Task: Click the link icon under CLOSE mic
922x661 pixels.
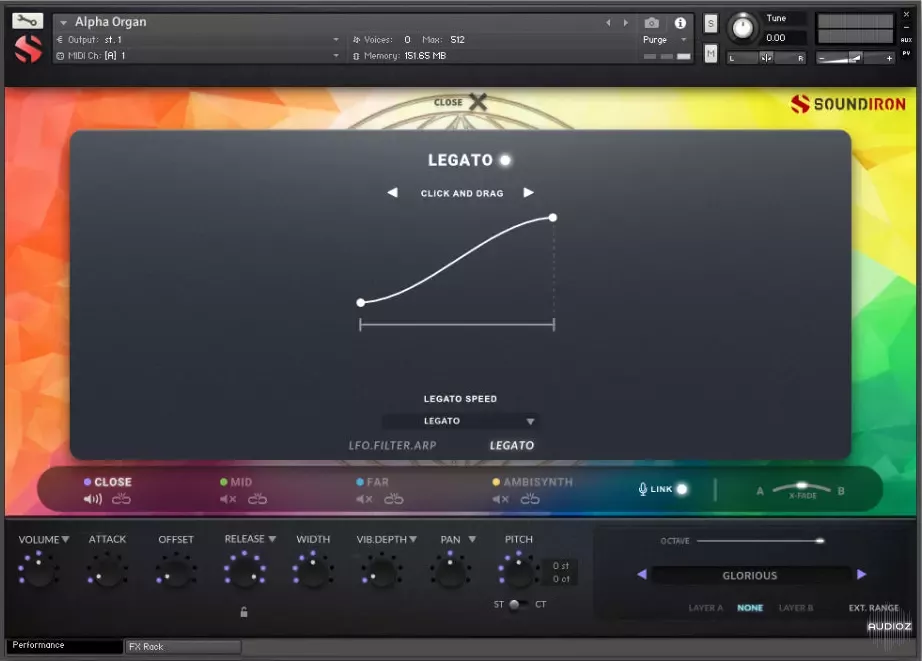Action: point(121,499)
